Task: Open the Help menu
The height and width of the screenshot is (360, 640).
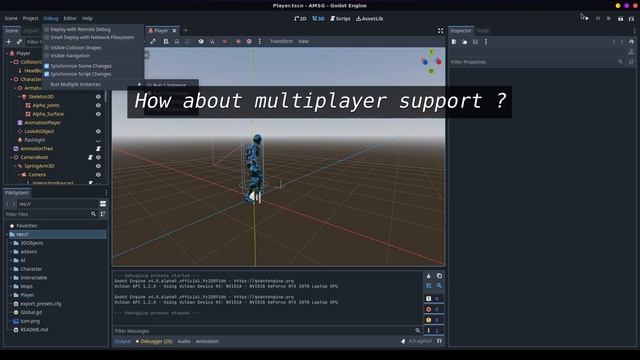Action: point(87,18)
